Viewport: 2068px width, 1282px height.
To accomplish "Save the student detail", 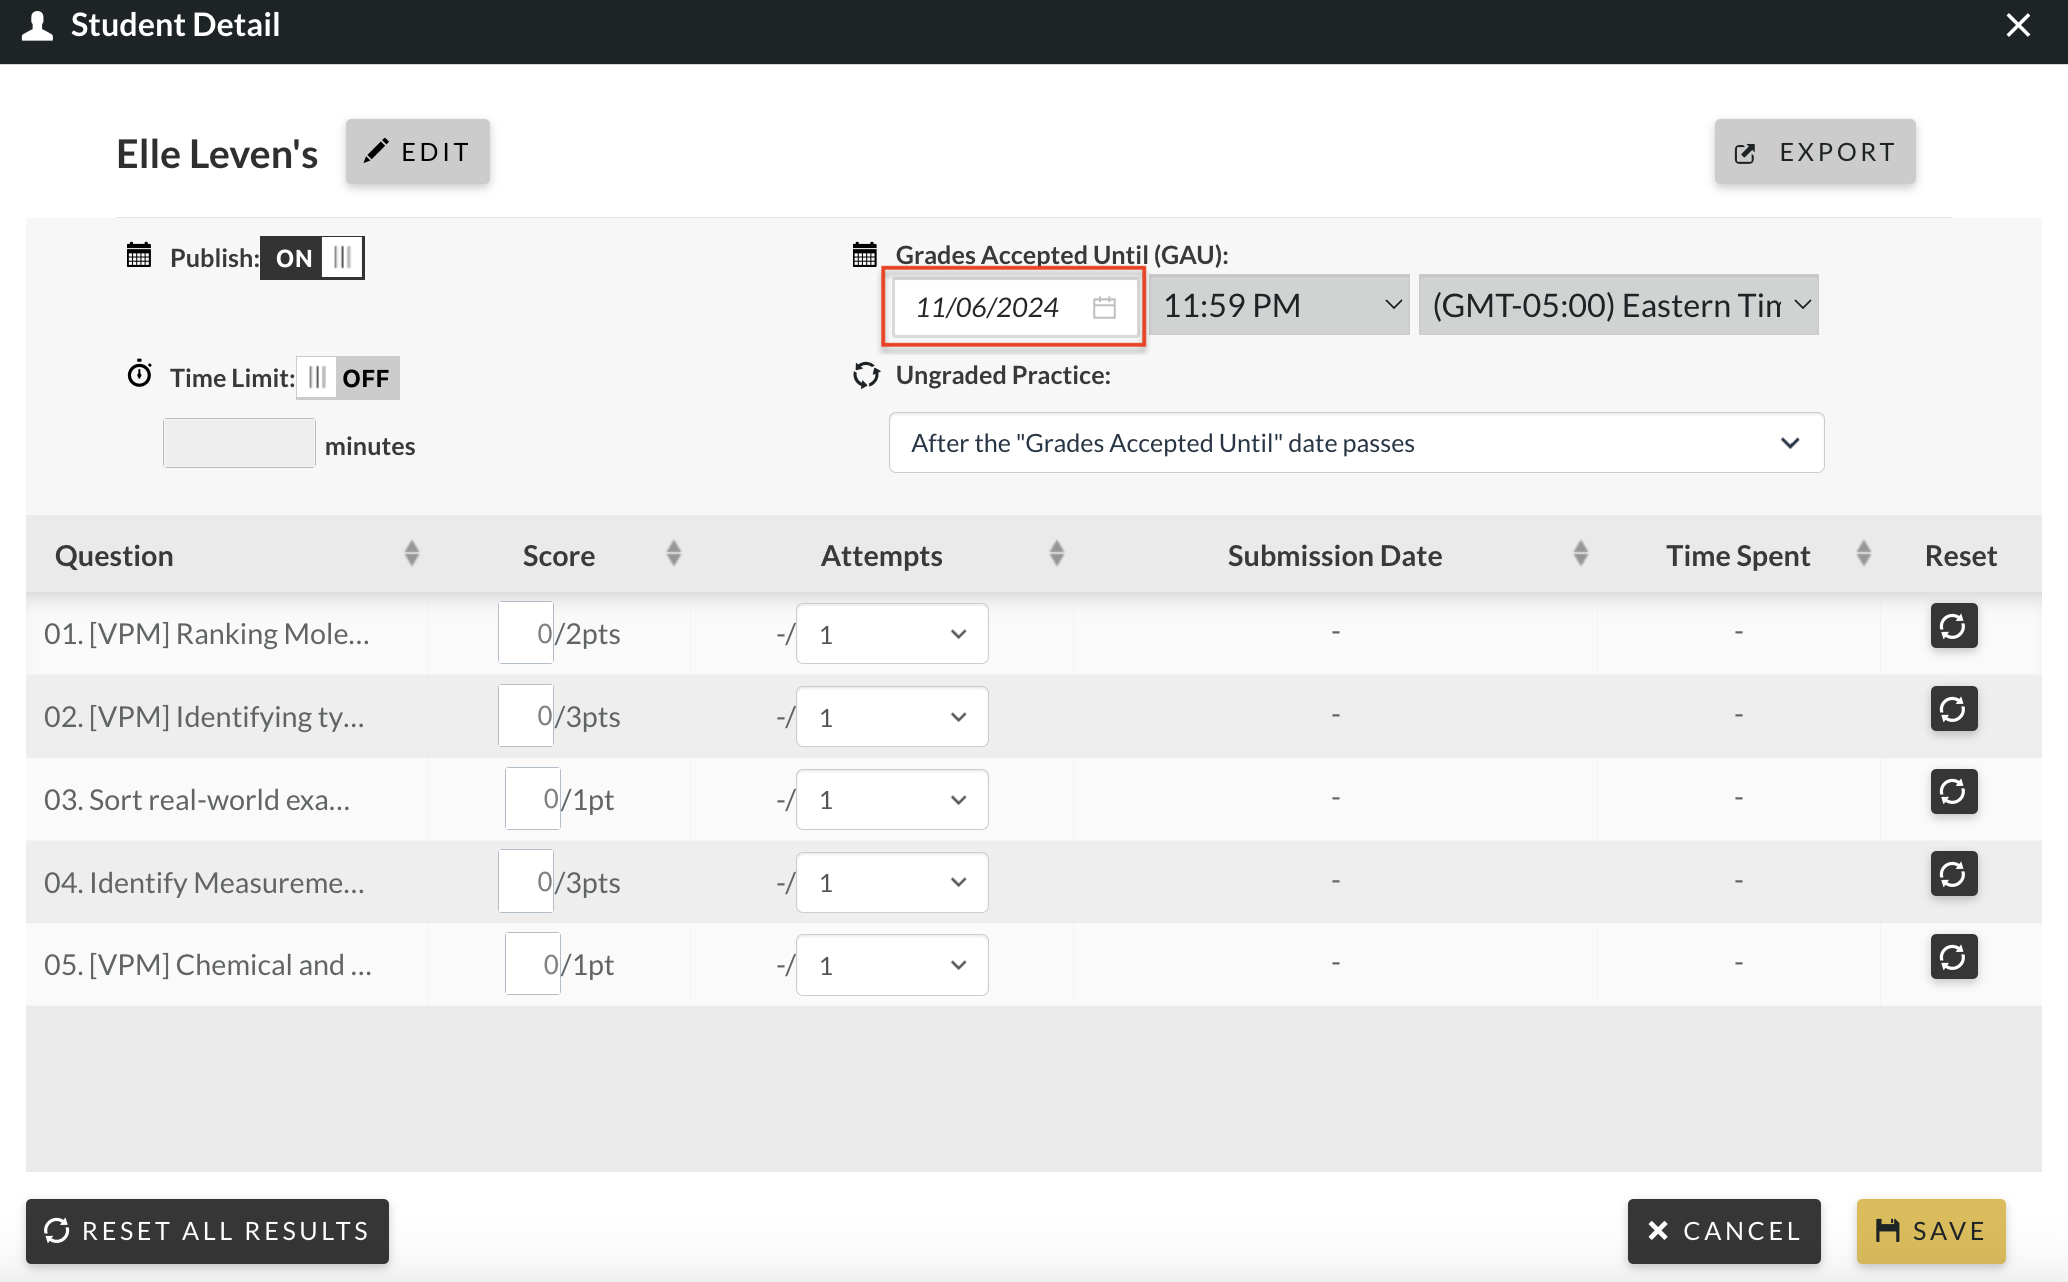I will pyautogui.click(x=1931, y=1231).
